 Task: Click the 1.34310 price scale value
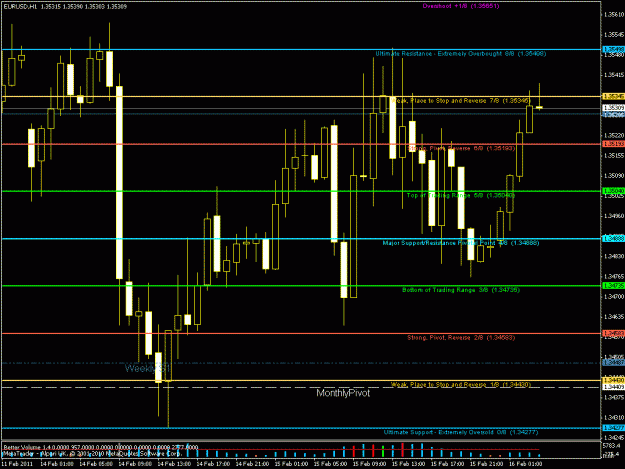point(614,418)
